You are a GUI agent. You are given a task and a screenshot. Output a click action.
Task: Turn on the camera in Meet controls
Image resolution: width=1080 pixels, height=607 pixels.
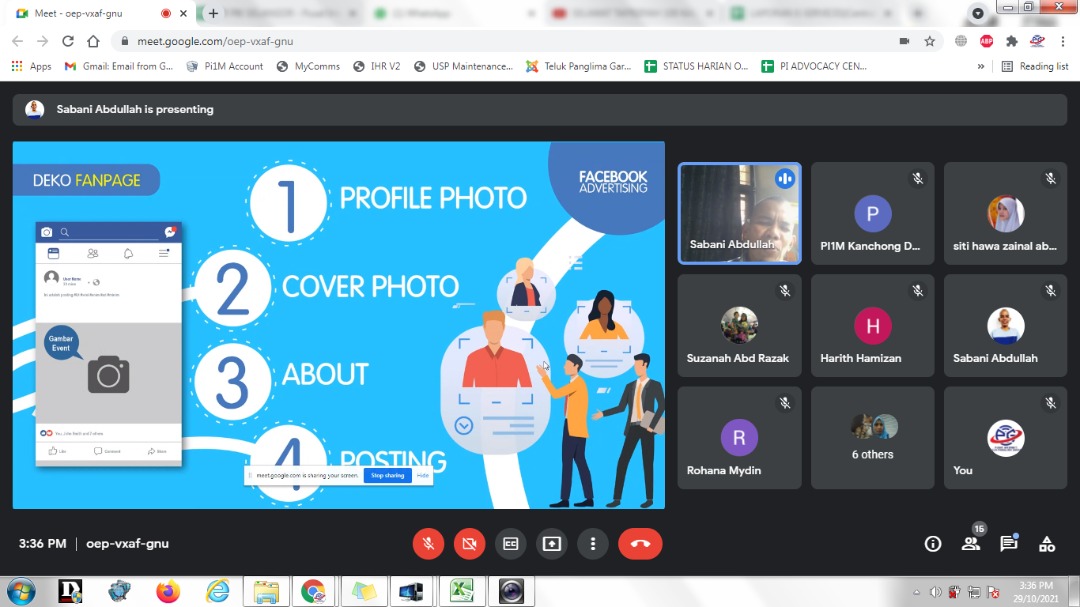[x=469, y=544]
